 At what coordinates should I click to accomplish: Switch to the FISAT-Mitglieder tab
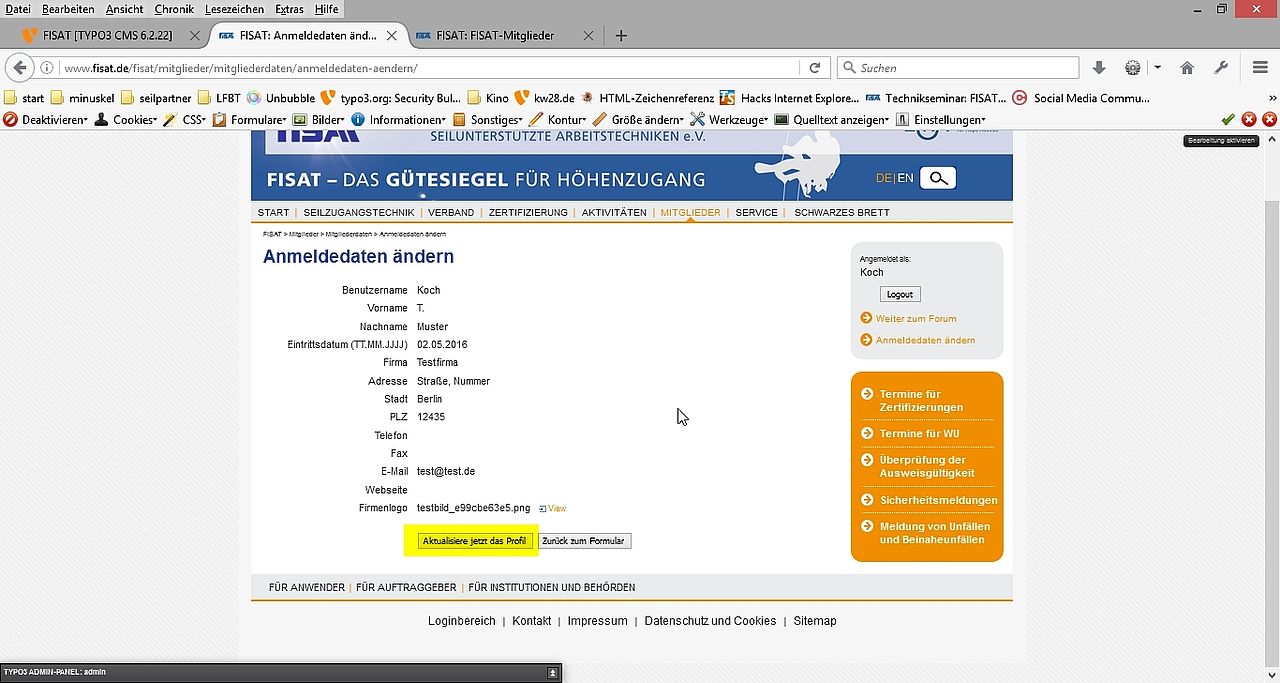click(495, 35)
